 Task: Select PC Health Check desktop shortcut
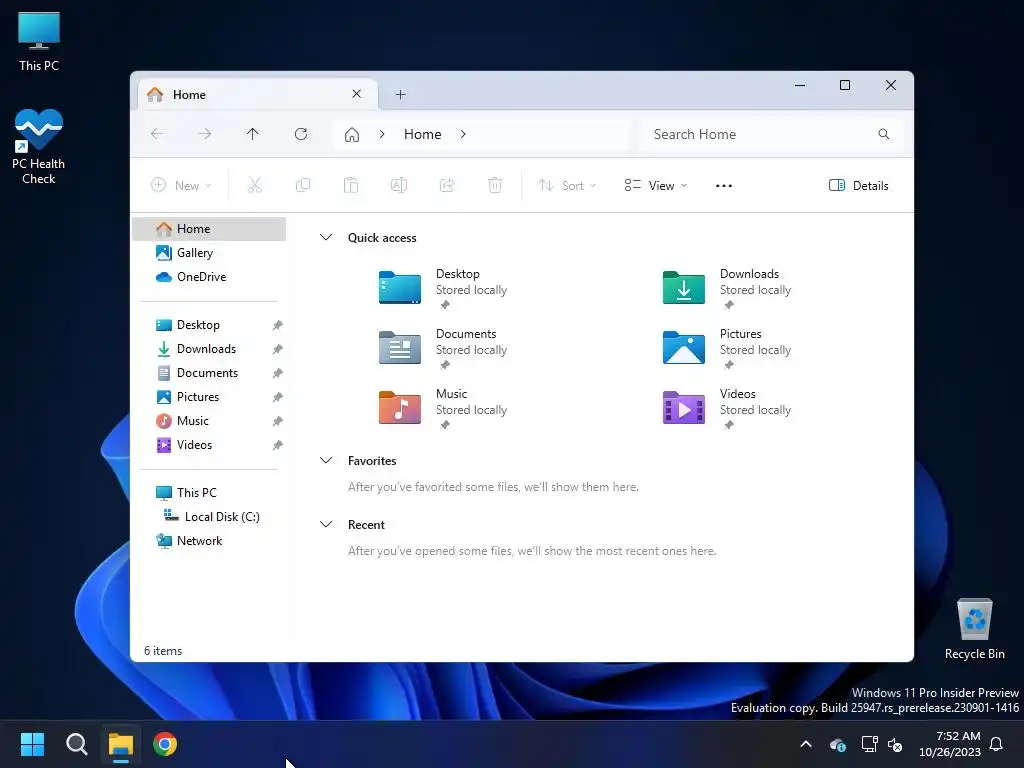[x=39, y=146]
